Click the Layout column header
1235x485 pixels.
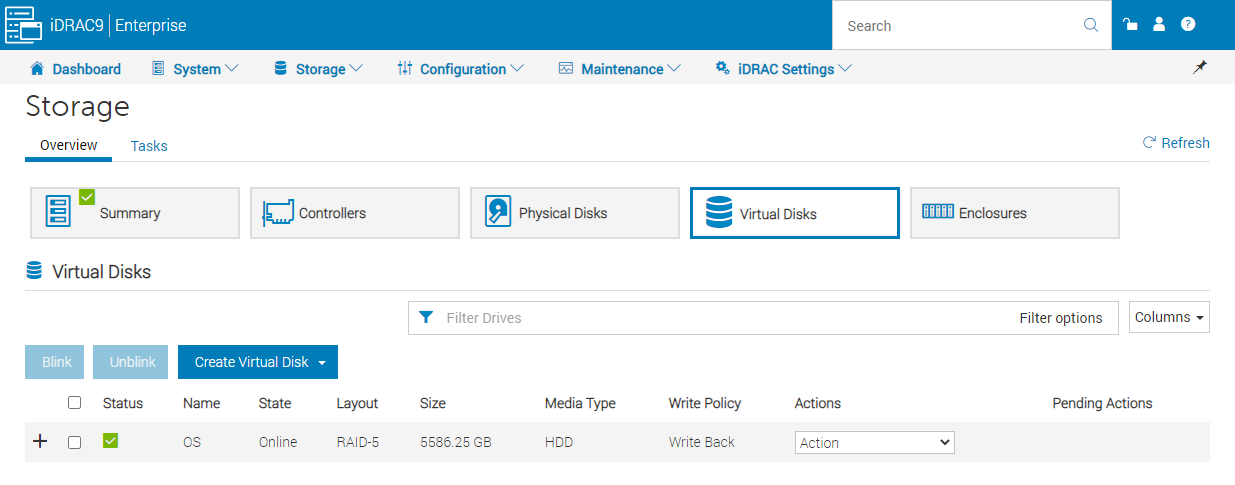(x=357, y=403)
